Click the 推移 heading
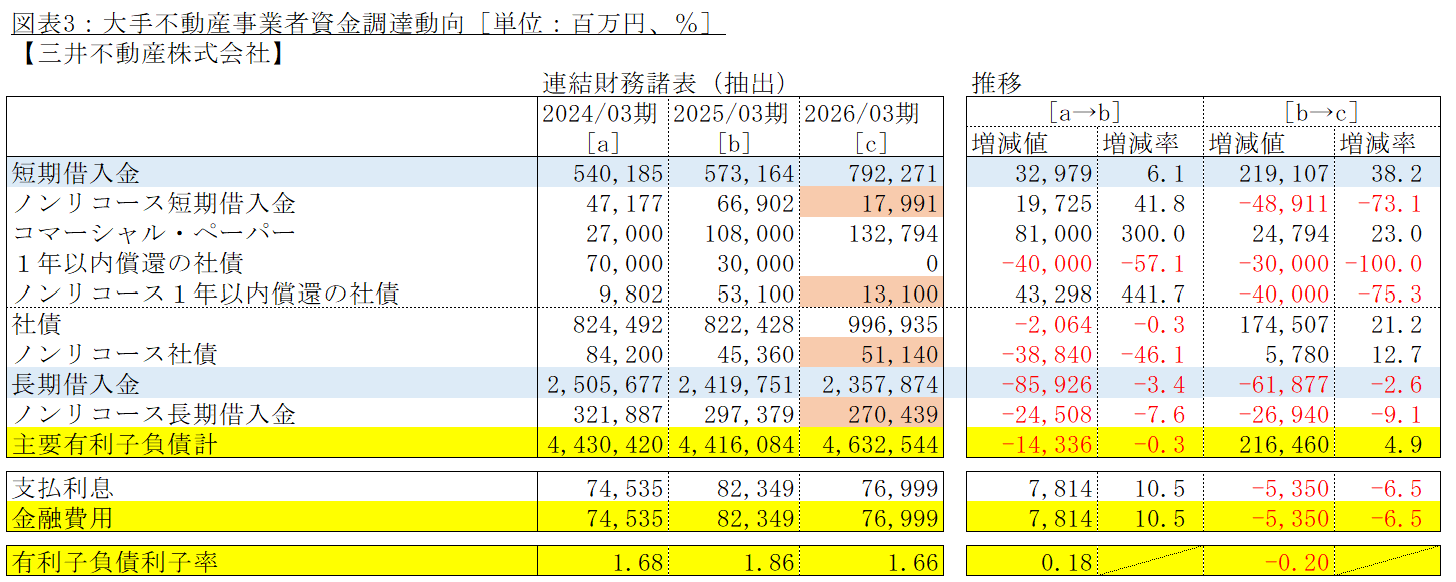Viewport: 1456px width, 582px height. (996, 82)
